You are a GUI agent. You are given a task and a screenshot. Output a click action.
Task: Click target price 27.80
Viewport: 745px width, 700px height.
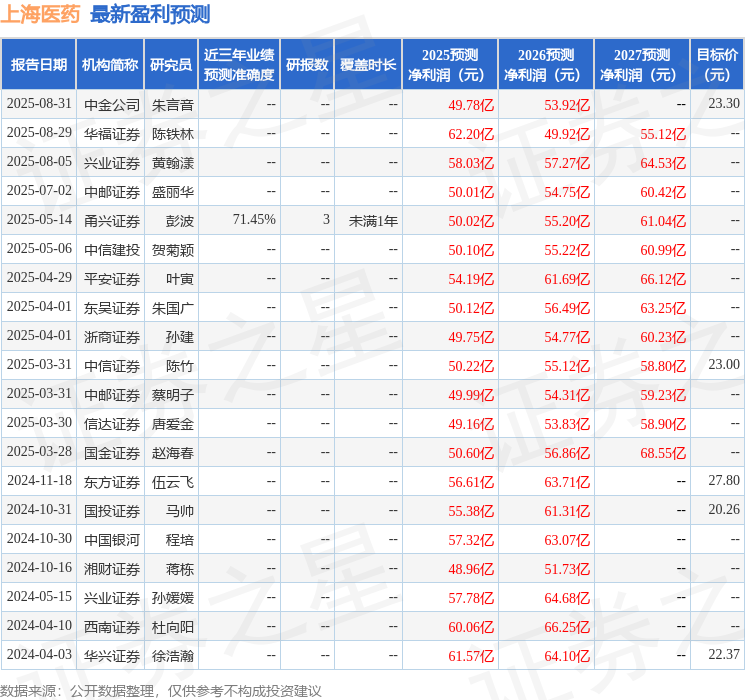tap(724, 480)
